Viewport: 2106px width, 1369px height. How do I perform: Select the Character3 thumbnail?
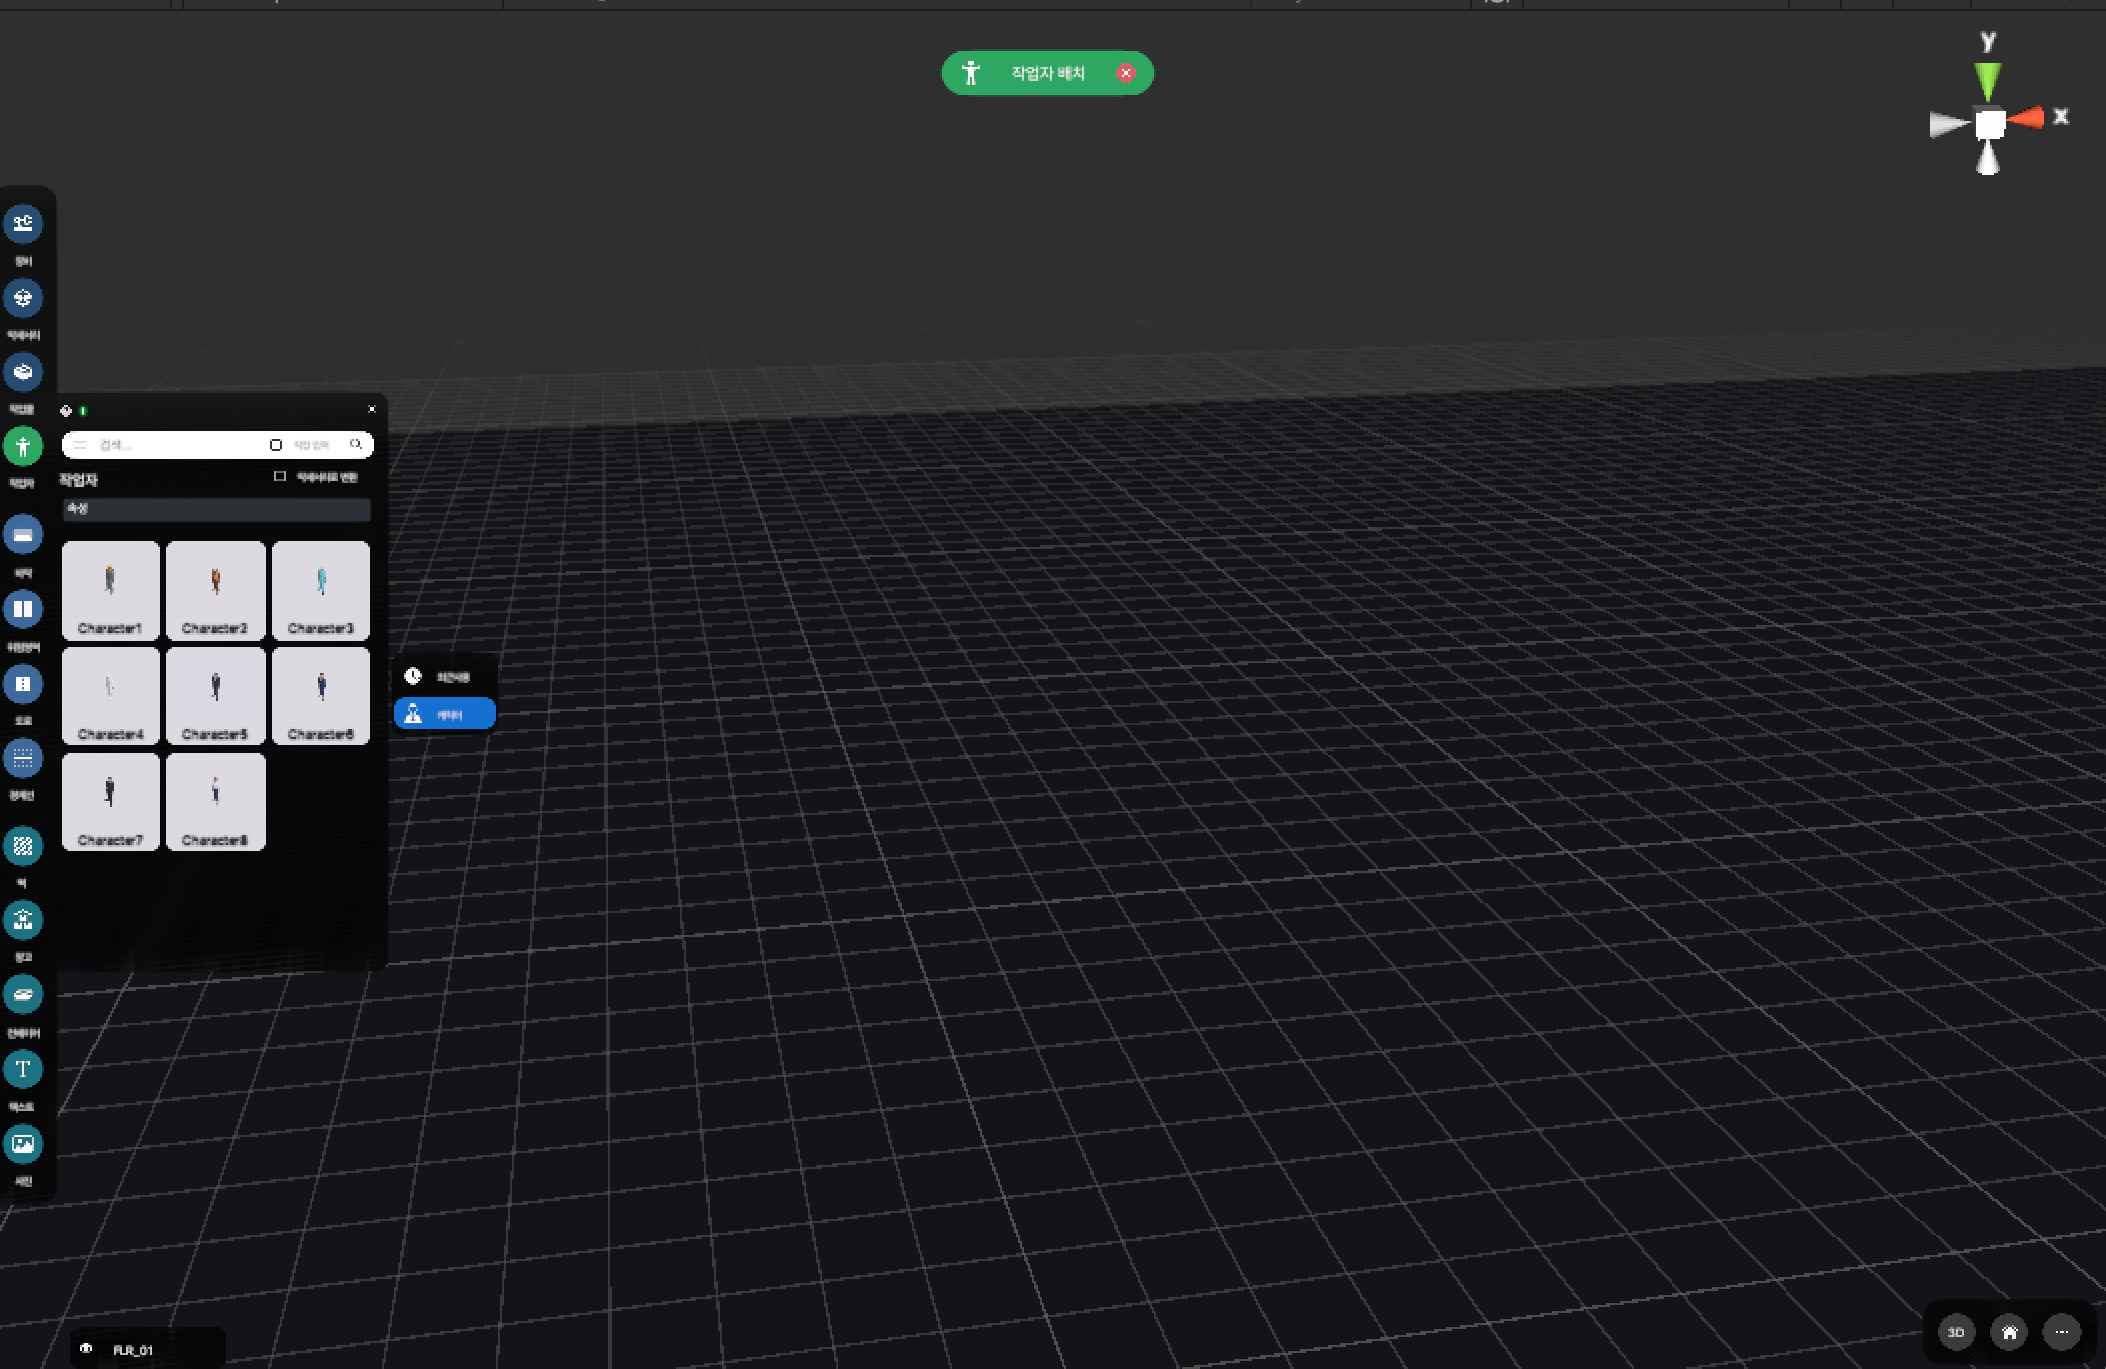(x=321, y=590)
